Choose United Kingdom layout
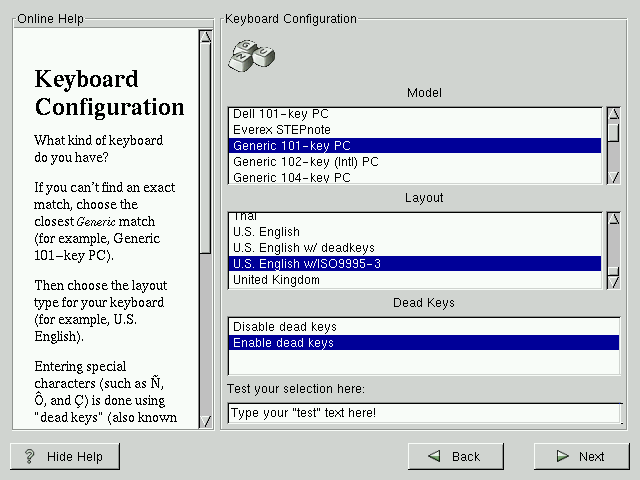 click(x=276, y=280)
